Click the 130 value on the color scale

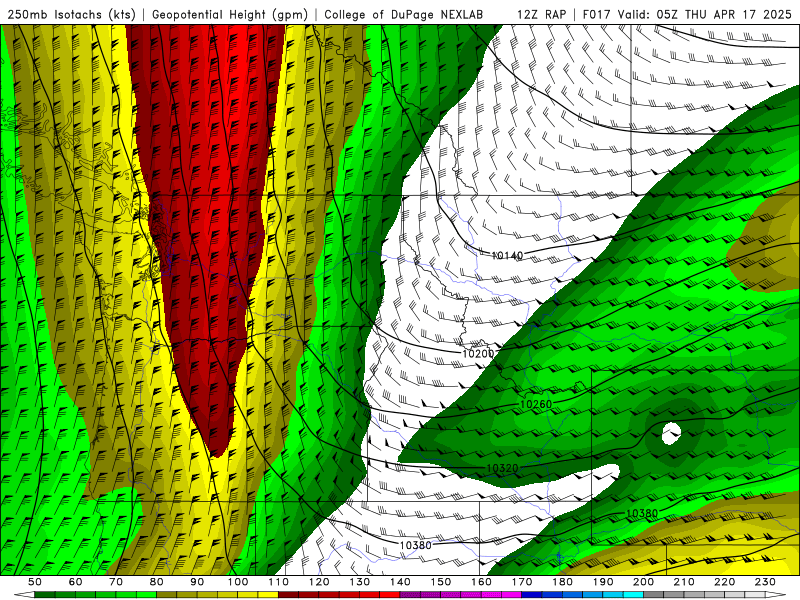(x=360, y=582)
